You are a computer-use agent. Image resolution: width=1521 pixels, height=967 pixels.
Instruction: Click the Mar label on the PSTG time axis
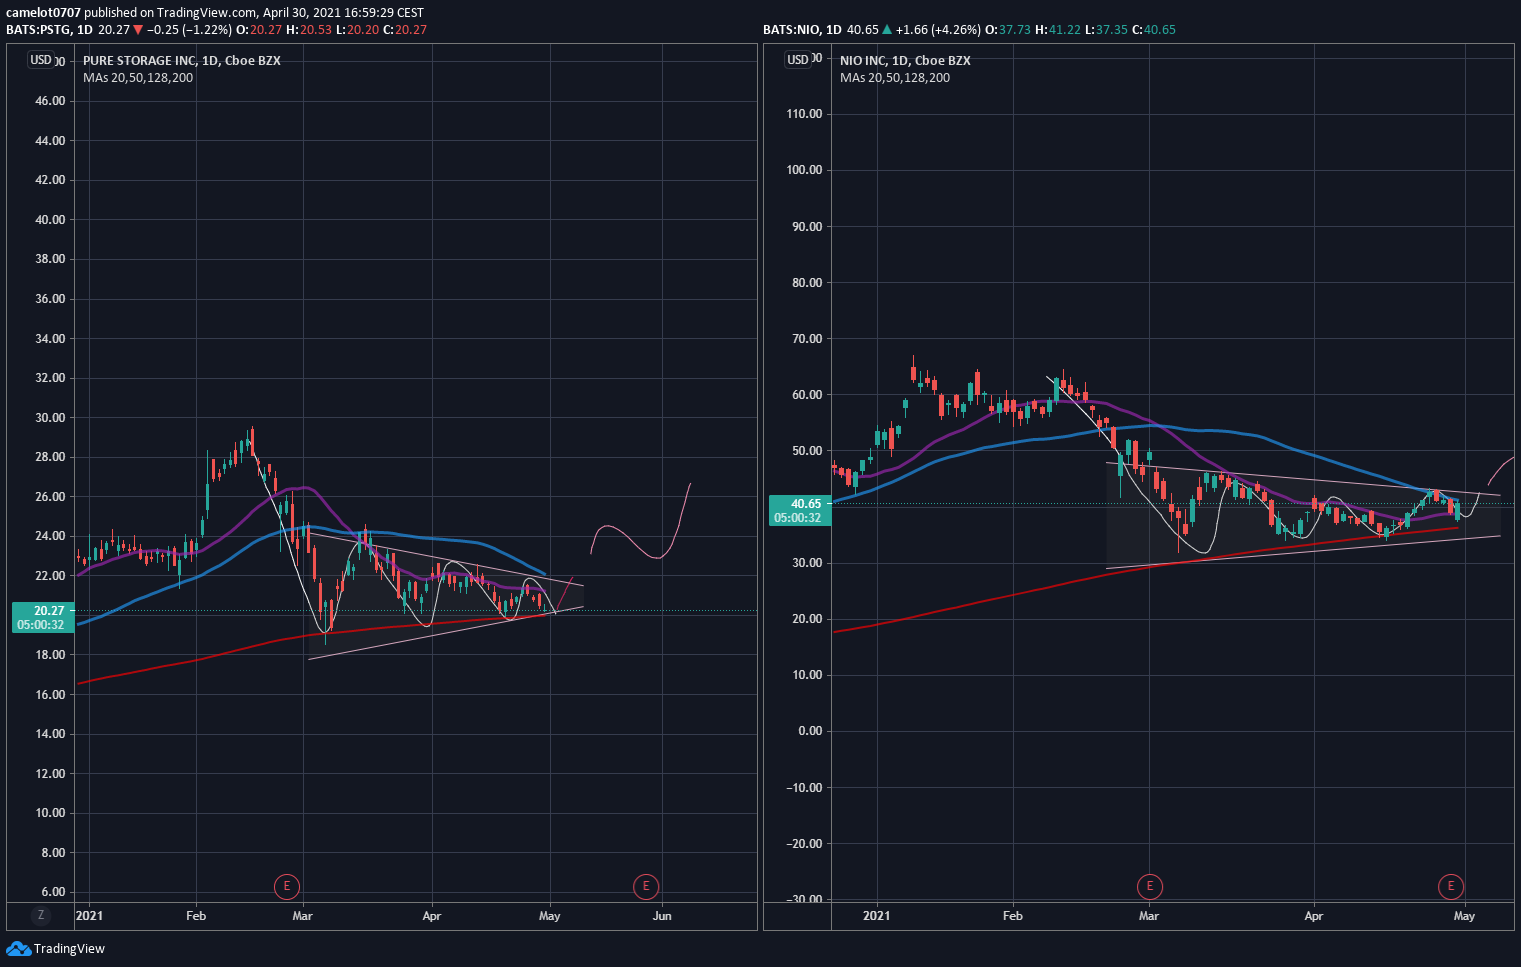[x=302, y=916]
